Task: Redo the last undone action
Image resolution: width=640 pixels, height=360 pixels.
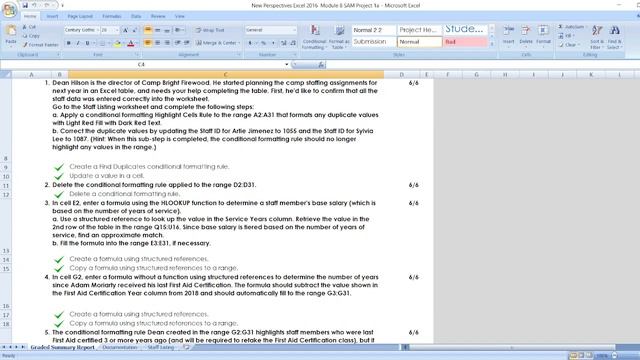Action: tap(47, 5)
